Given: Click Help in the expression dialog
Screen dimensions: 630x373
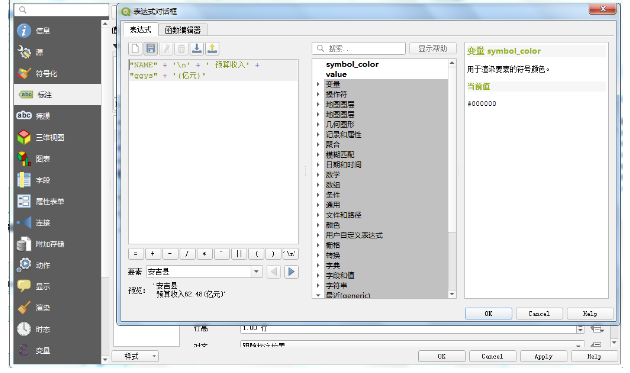Looking at the screenshot, I should pyautogui.click(x=590, y=313).
